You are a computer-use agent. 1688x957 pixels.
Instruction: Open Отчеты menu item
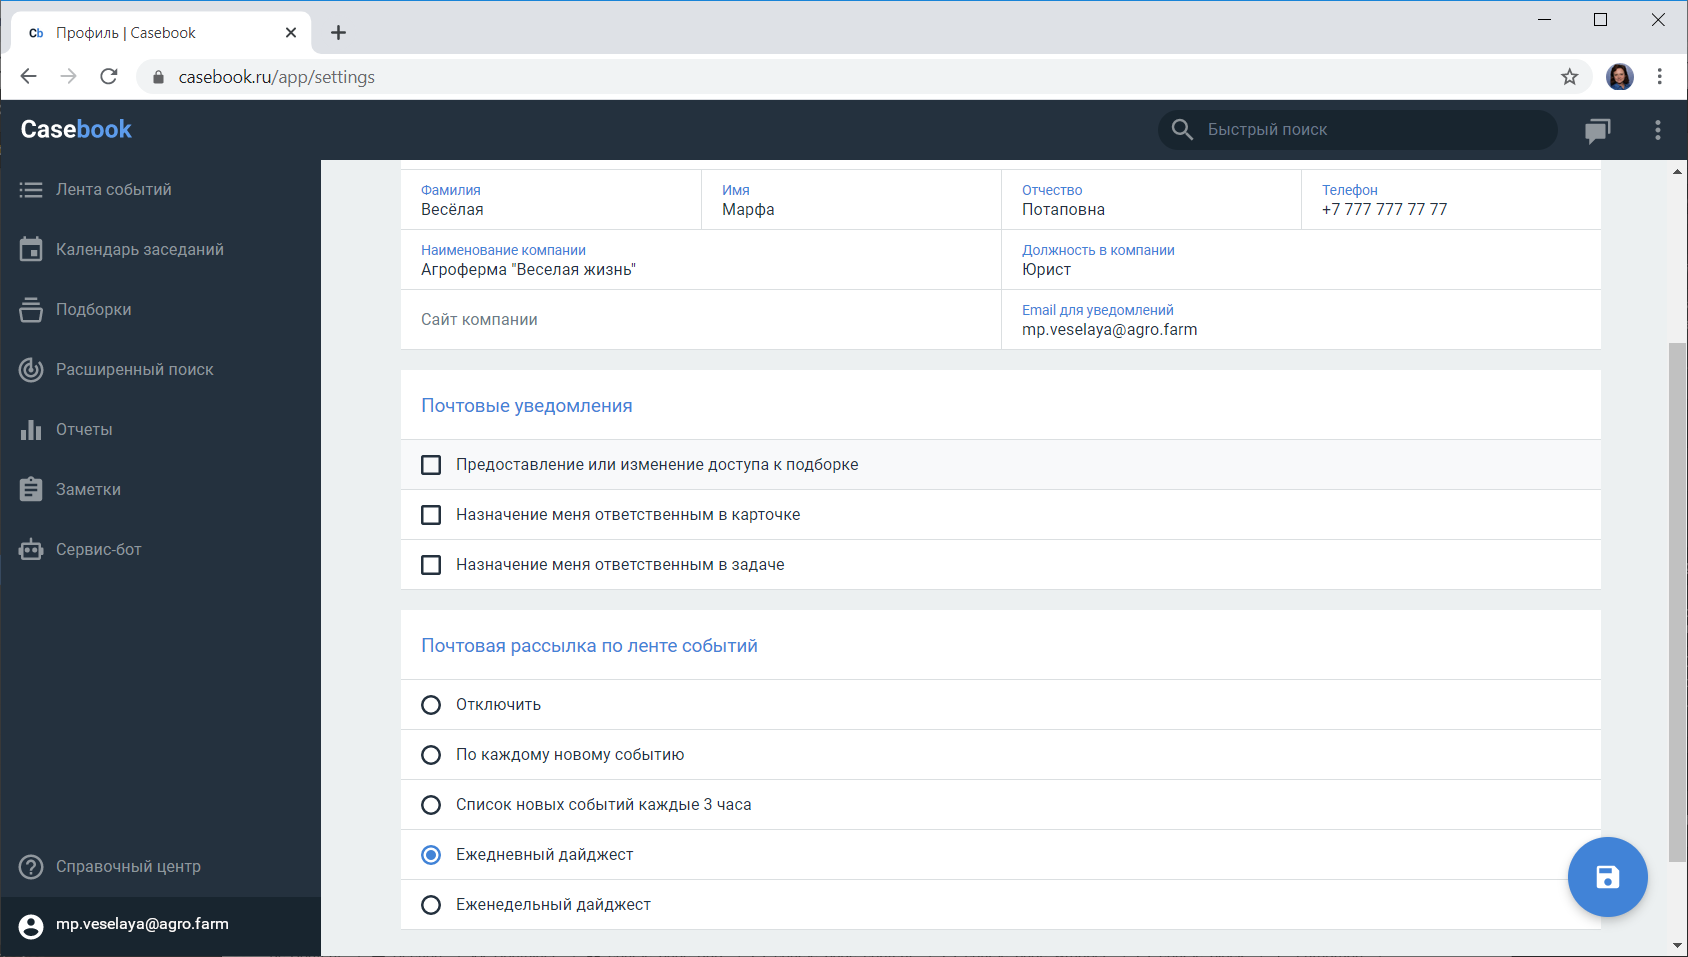click(160, 430)
